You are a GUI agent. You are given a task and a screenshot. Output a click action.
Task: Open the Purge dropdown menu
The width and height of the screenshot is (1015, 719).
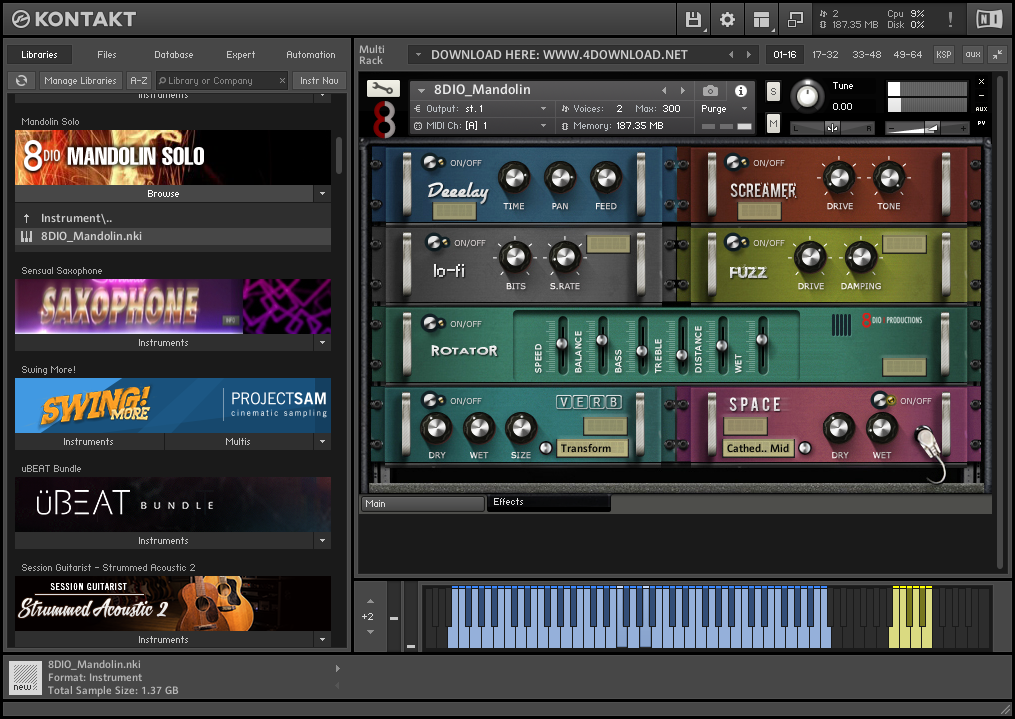coord(724,109)
